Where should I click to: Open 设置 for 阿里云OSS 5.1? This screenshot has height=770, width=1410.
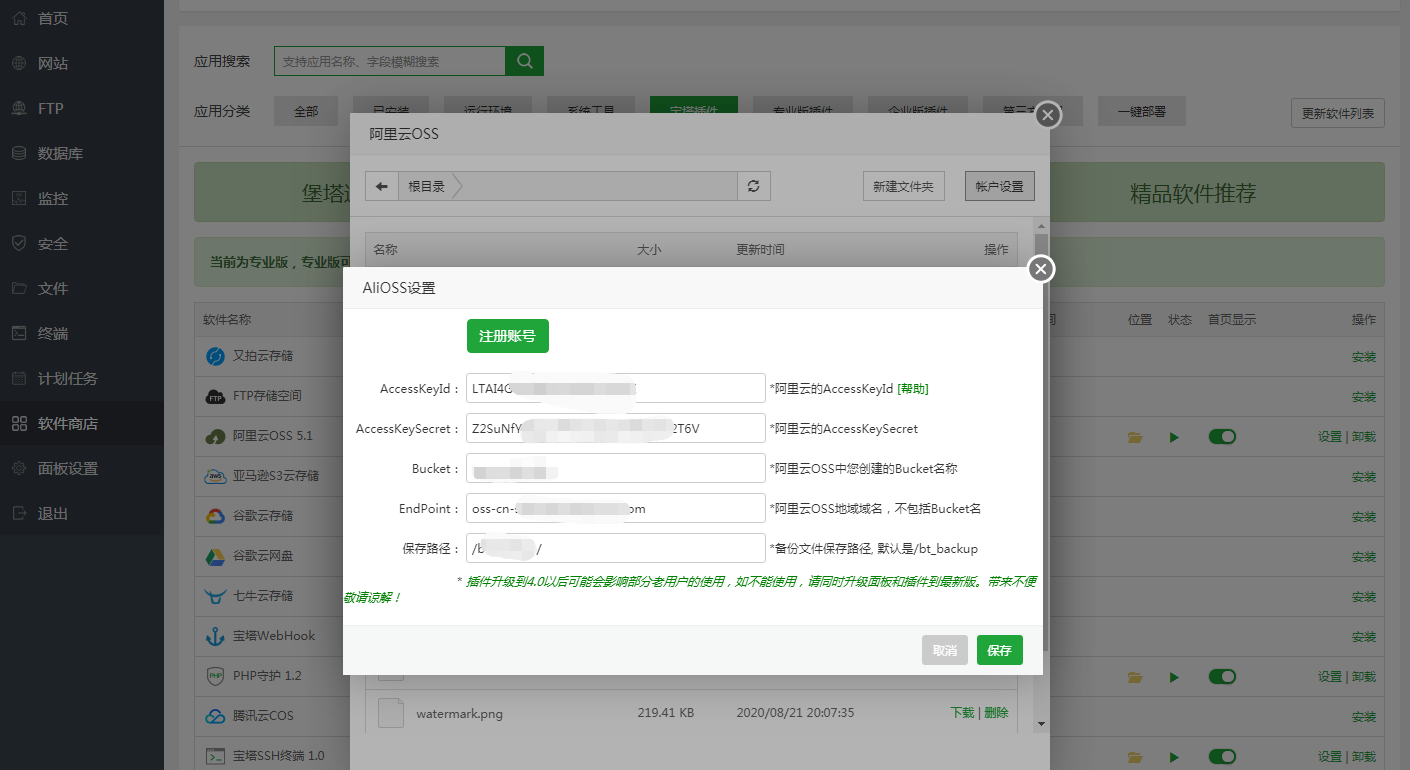click(x=1330, y=437)
